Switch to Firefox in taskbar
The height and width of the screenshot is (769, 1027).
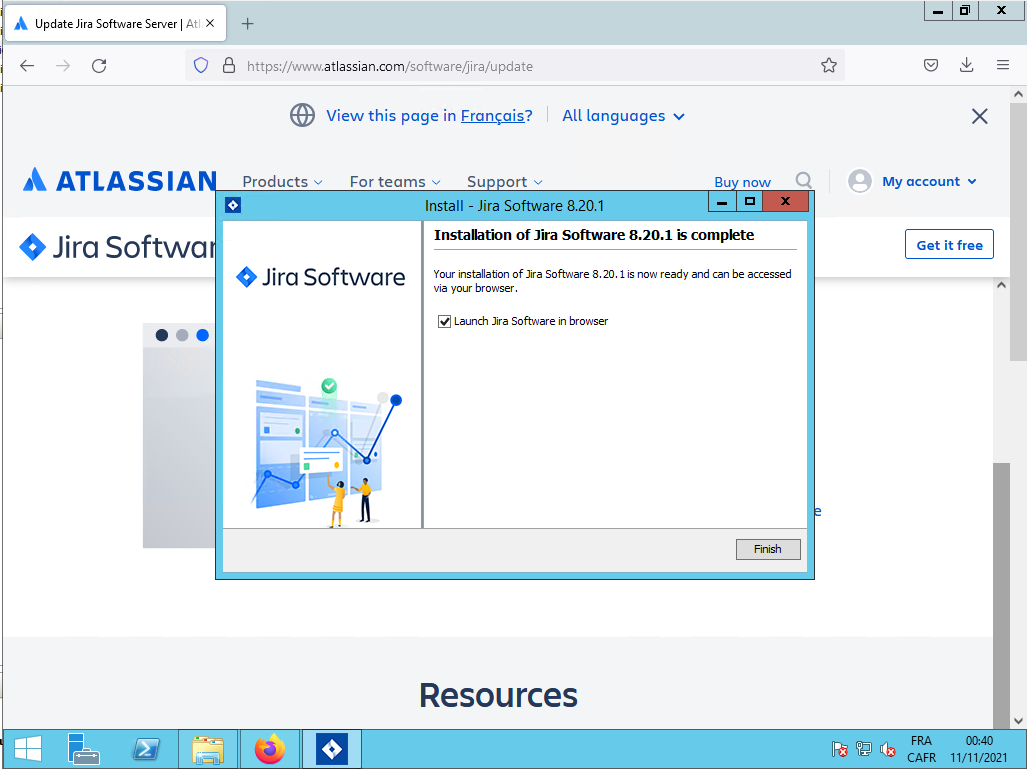(270, 749)
